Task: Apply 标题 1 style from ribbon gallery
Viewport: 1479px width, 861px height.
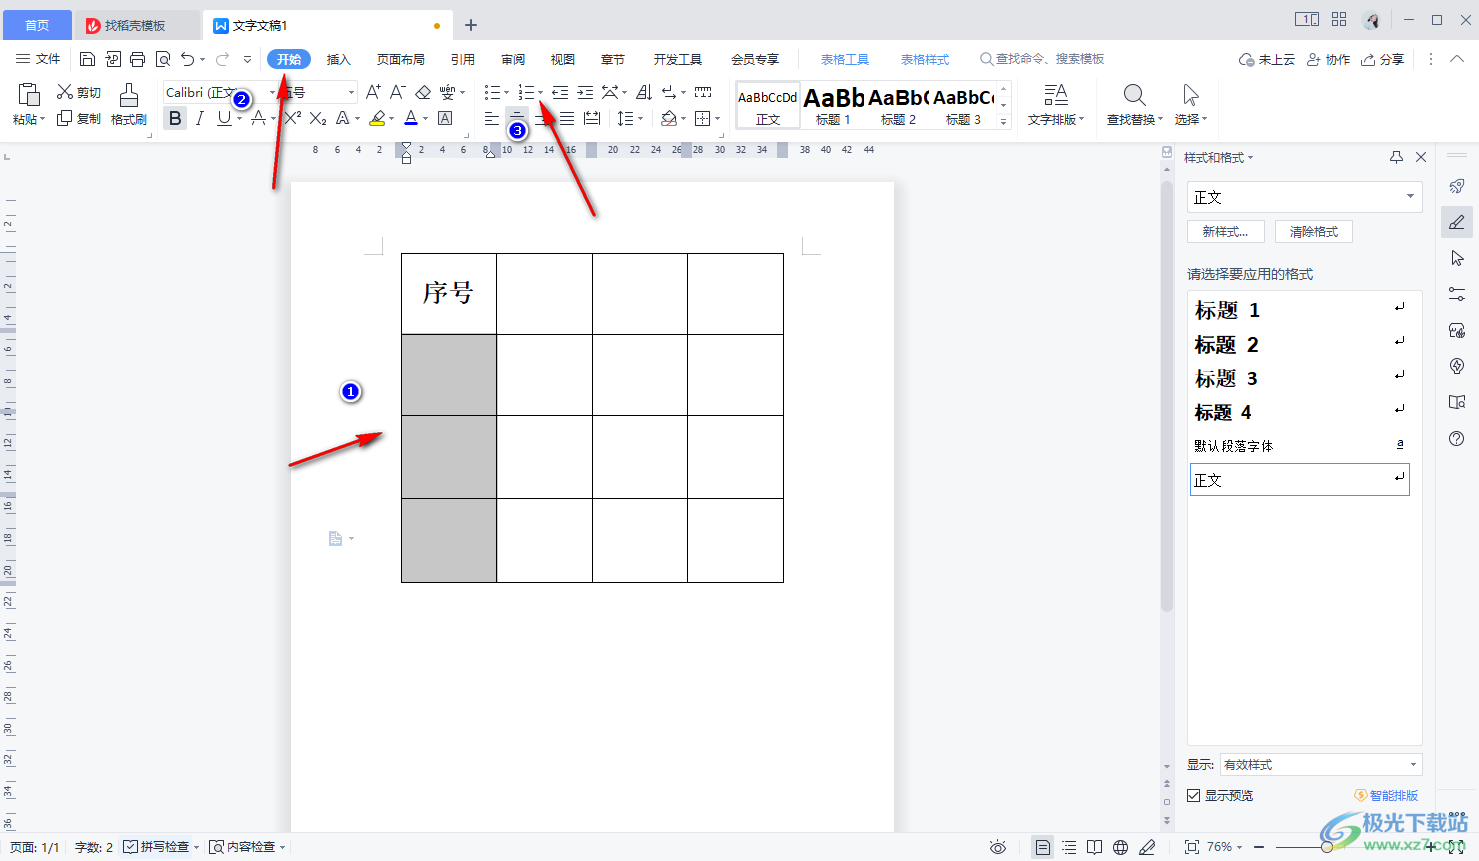Action: tap(833, 104)
